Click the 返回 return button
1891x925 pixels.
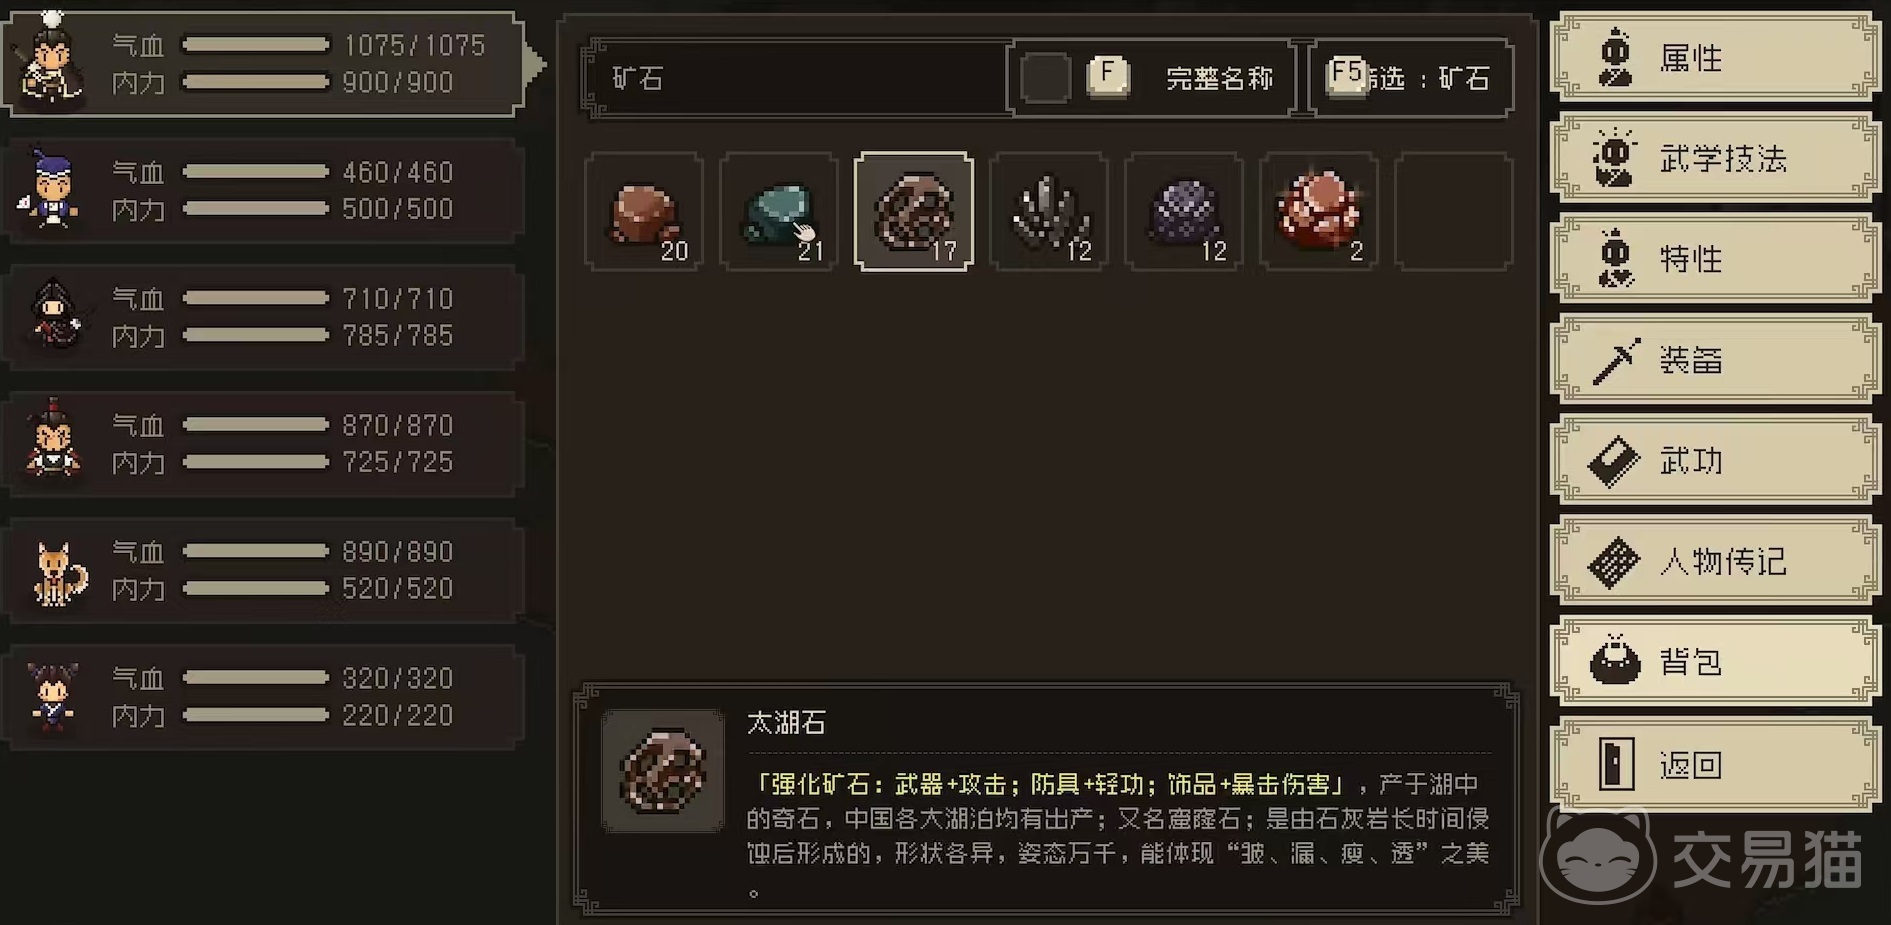tap(1716, 765)
